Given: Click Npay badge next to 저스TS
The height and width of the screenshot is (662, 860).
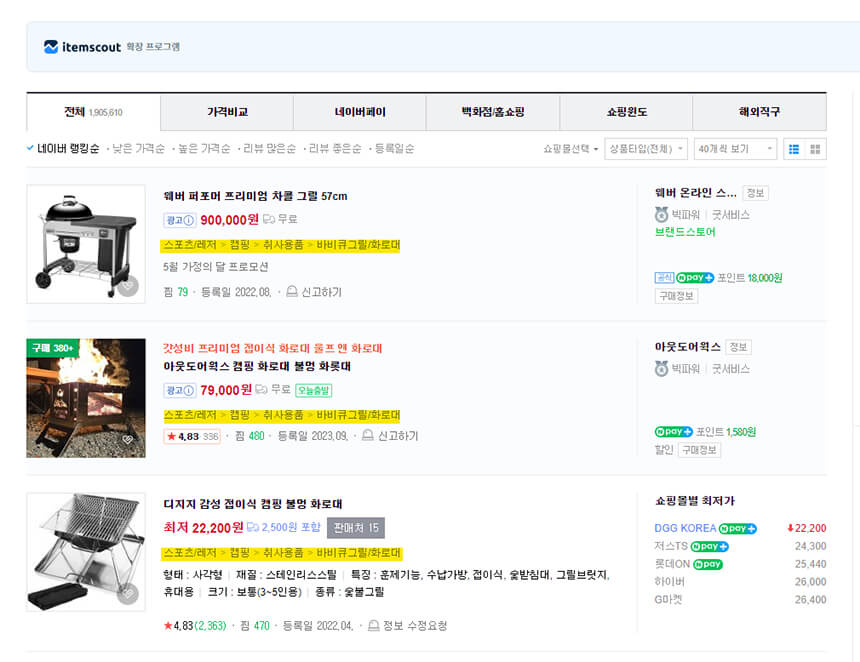Looking at the screenshot, I should [x=709, y=546].
